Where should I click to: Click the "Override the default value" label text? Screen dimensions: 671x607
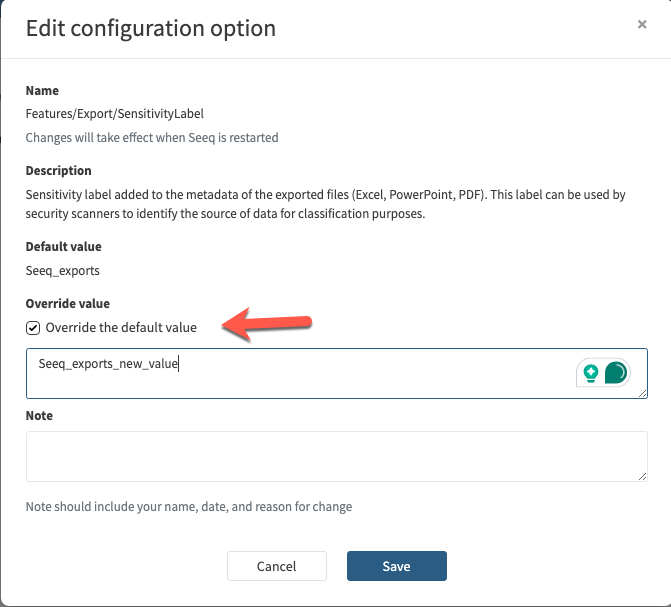[121, 327]
